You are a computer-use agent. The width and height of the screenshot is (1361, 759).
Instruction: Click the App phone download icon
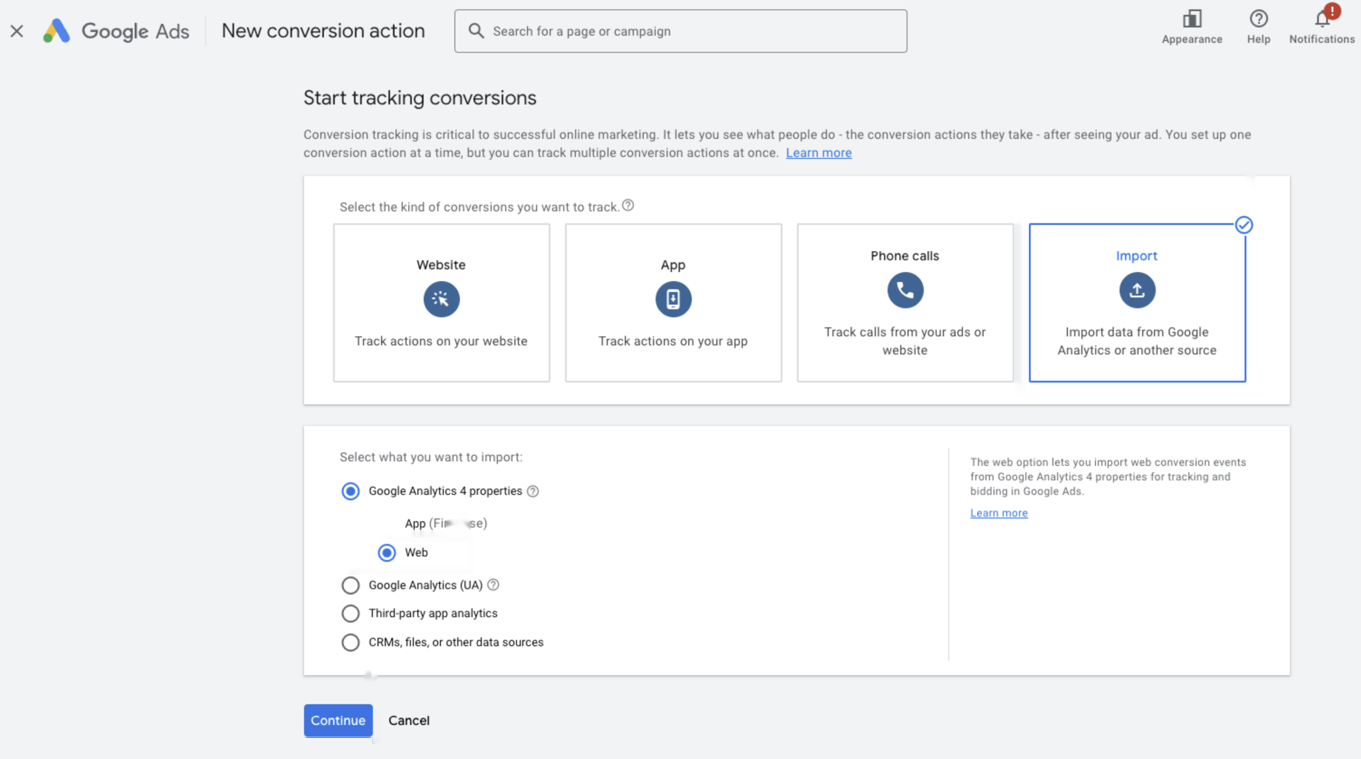click(673, 299)
